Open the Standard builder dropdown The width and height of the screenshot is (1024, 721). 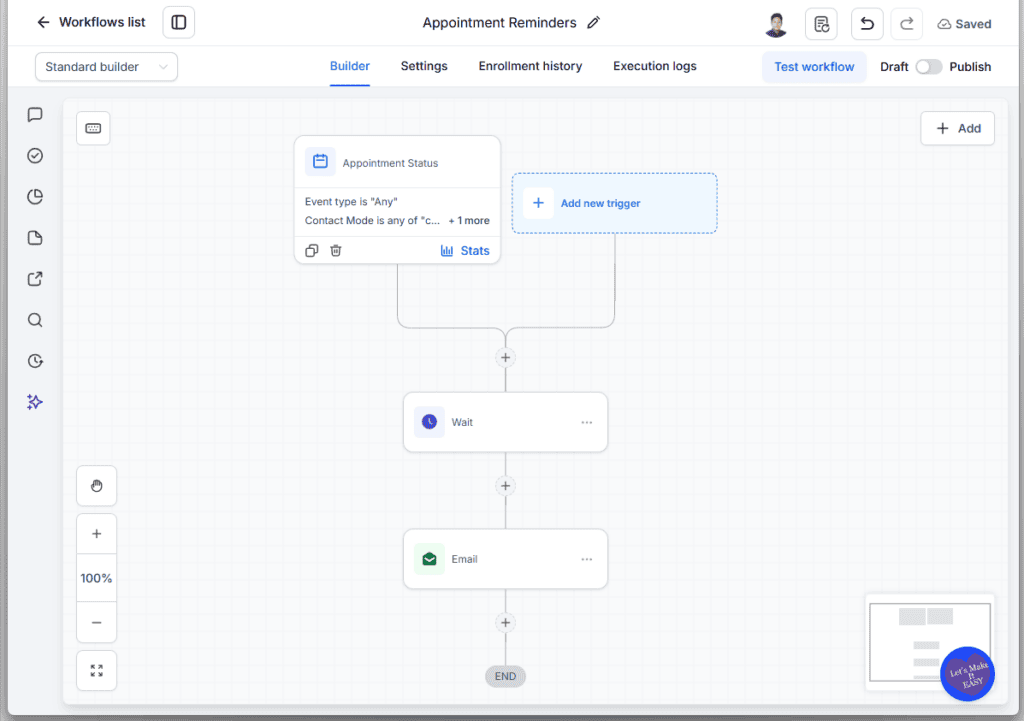106,67
